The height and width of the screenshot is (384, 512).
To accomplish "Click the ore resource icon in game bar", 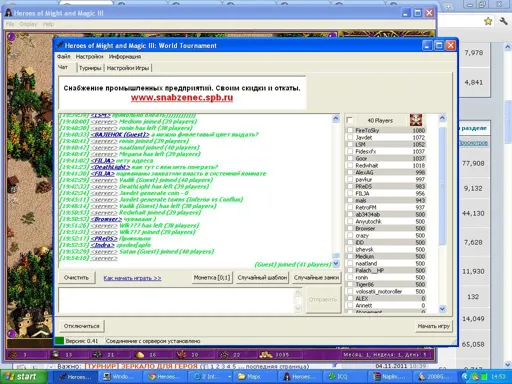I will point(97,355).
